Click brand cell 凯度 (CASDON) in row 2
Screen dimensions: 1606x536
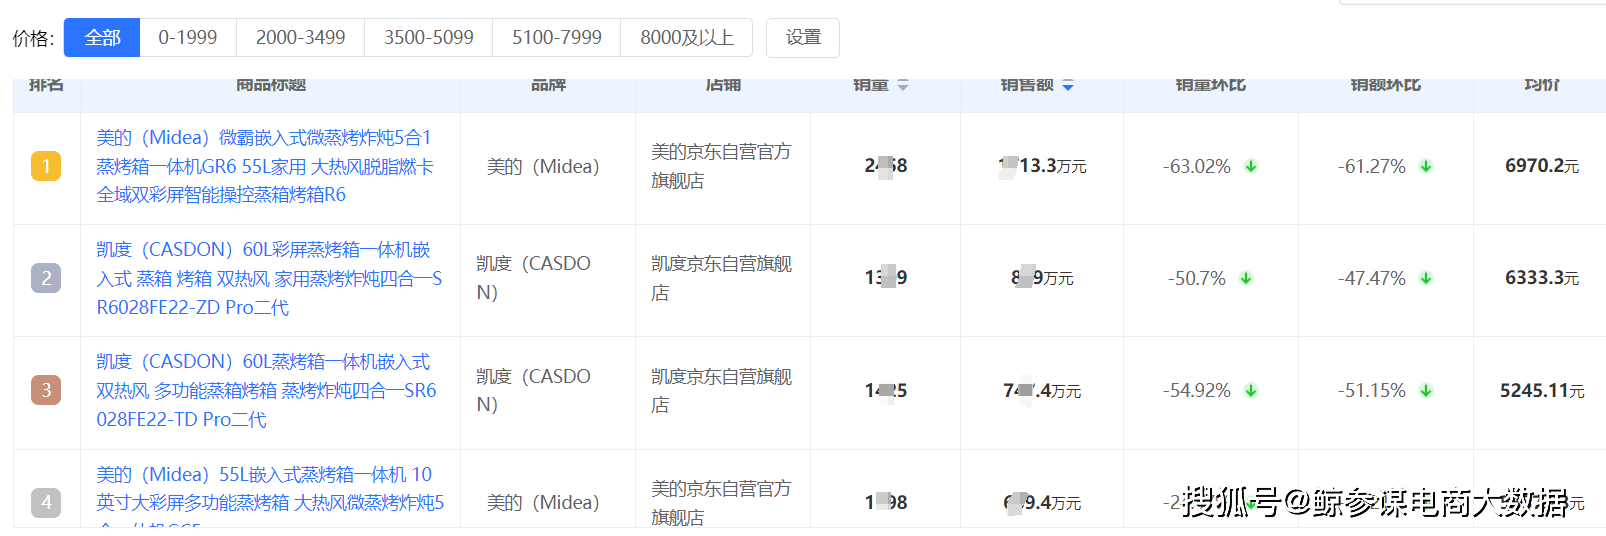click(534, 278)
